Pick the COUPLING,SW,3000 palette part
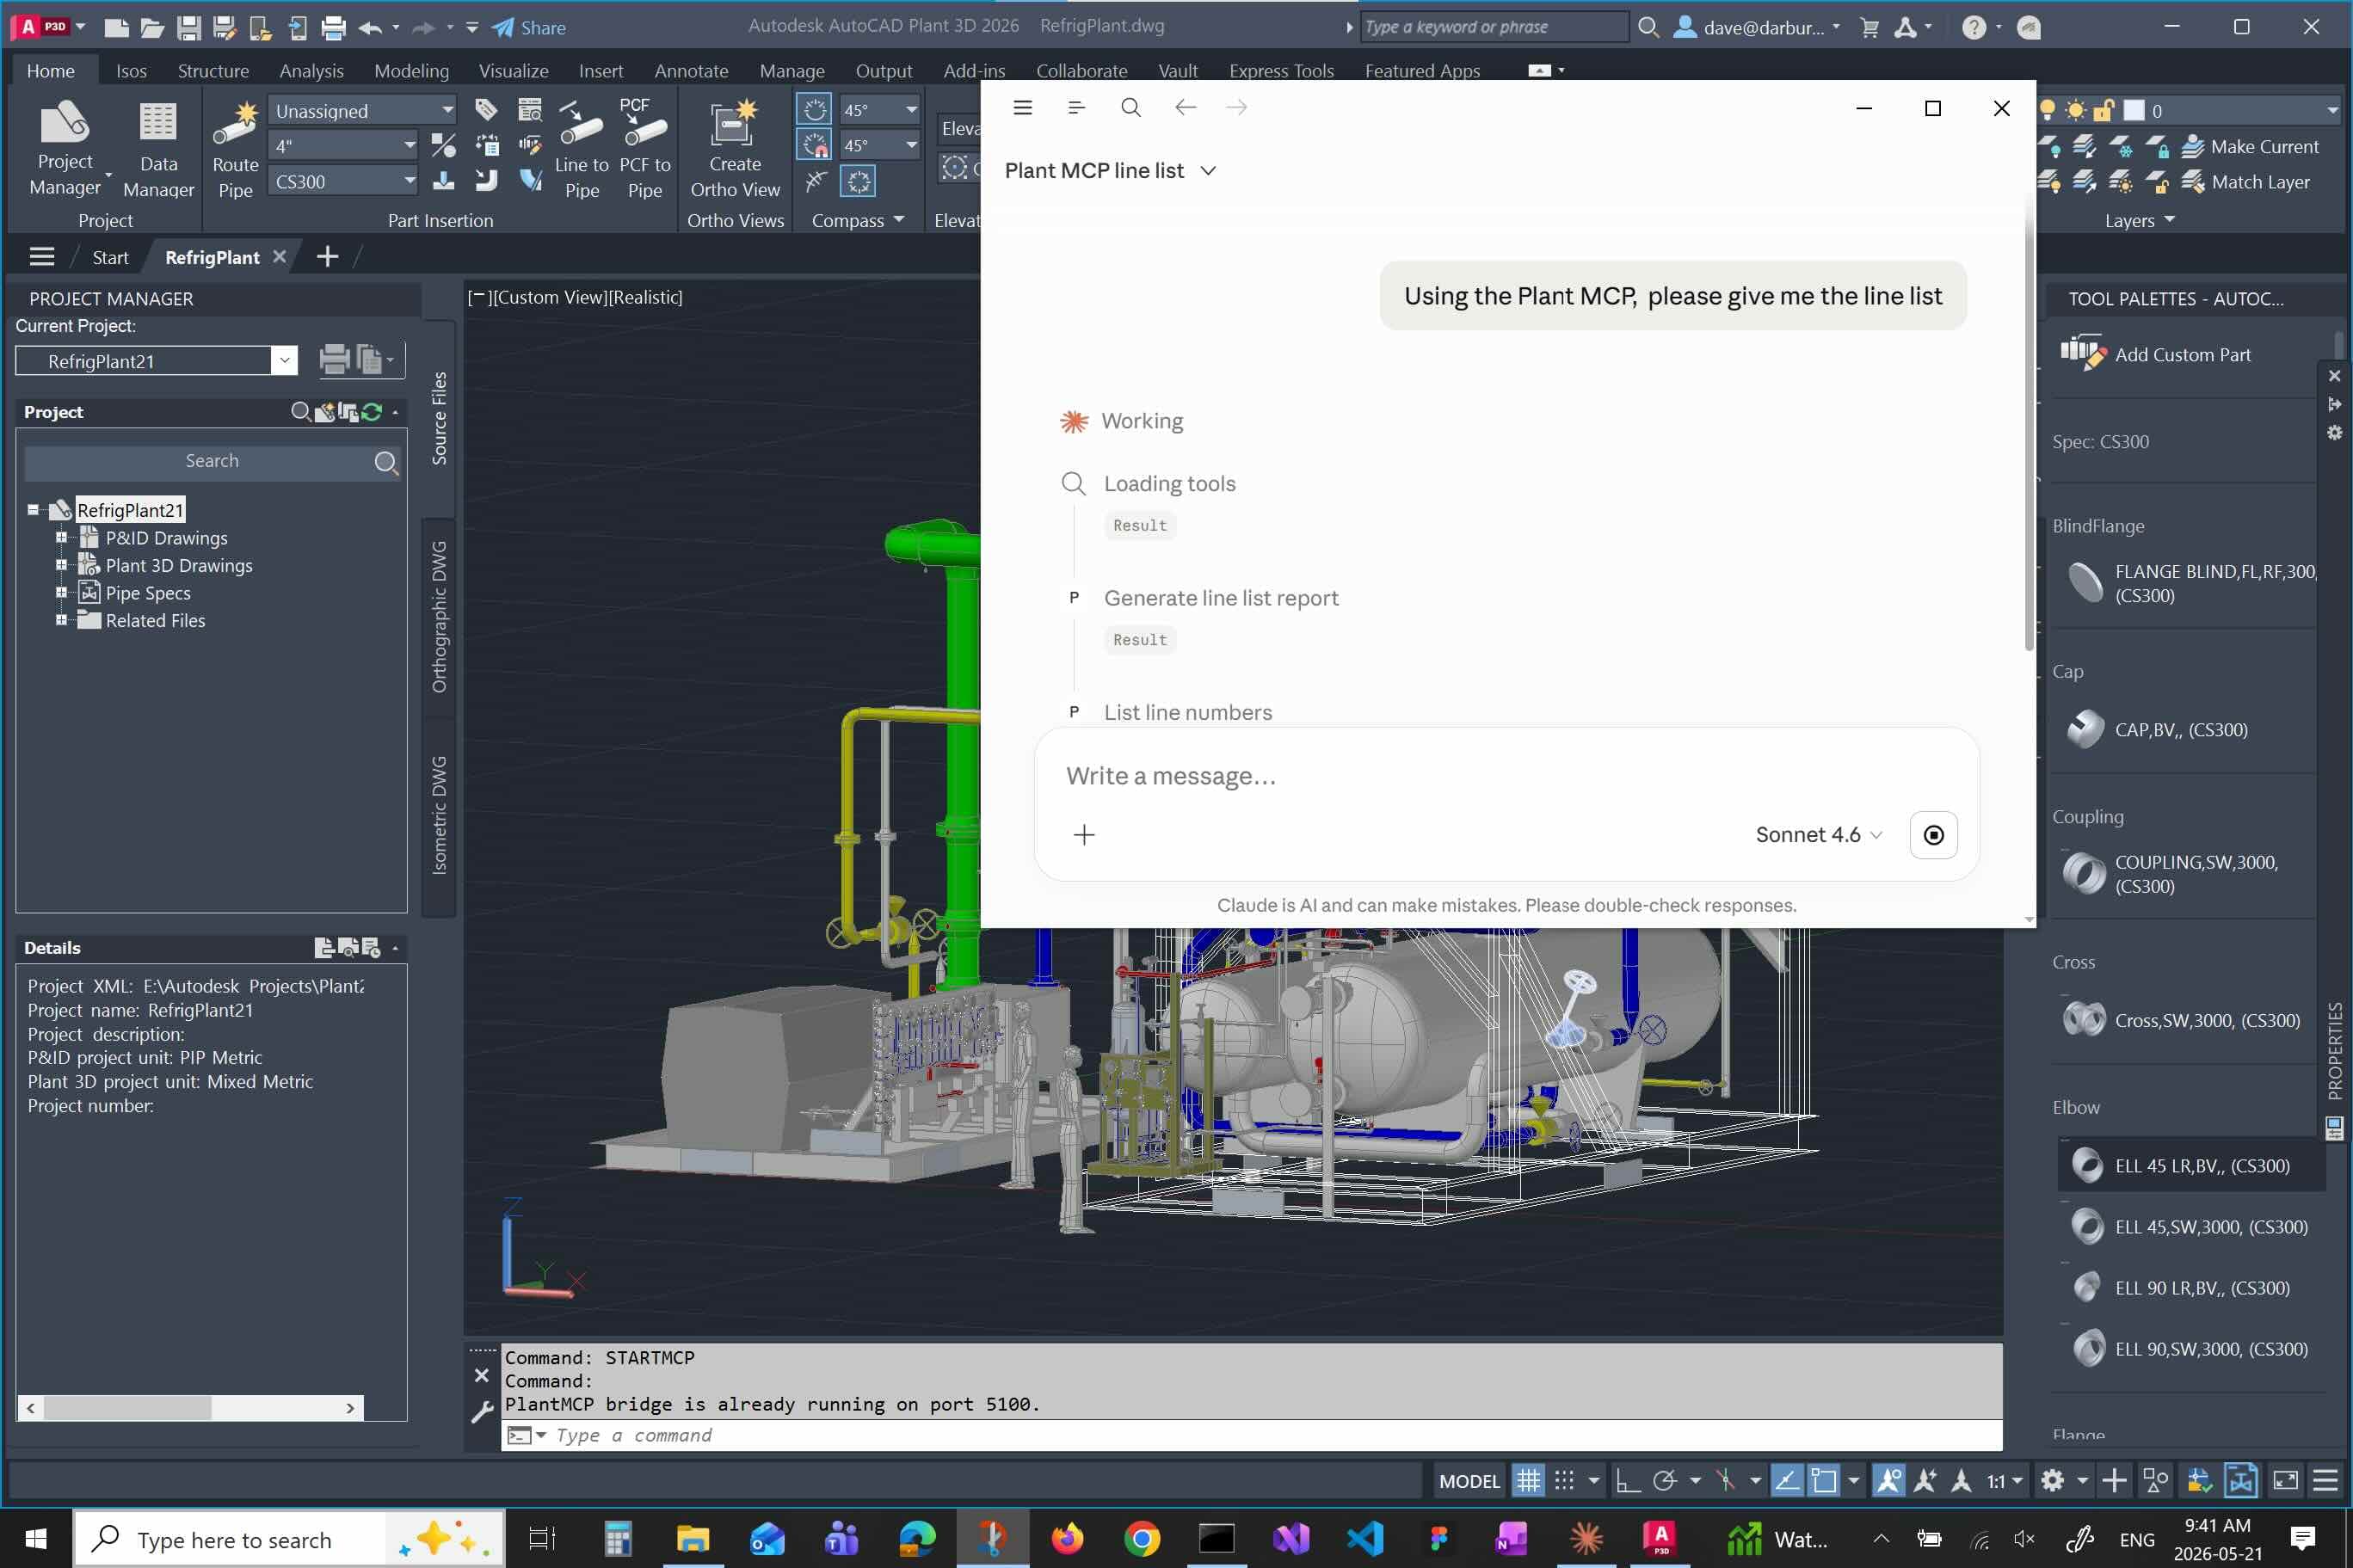 pyautogui.click(x=2171, y=873)
